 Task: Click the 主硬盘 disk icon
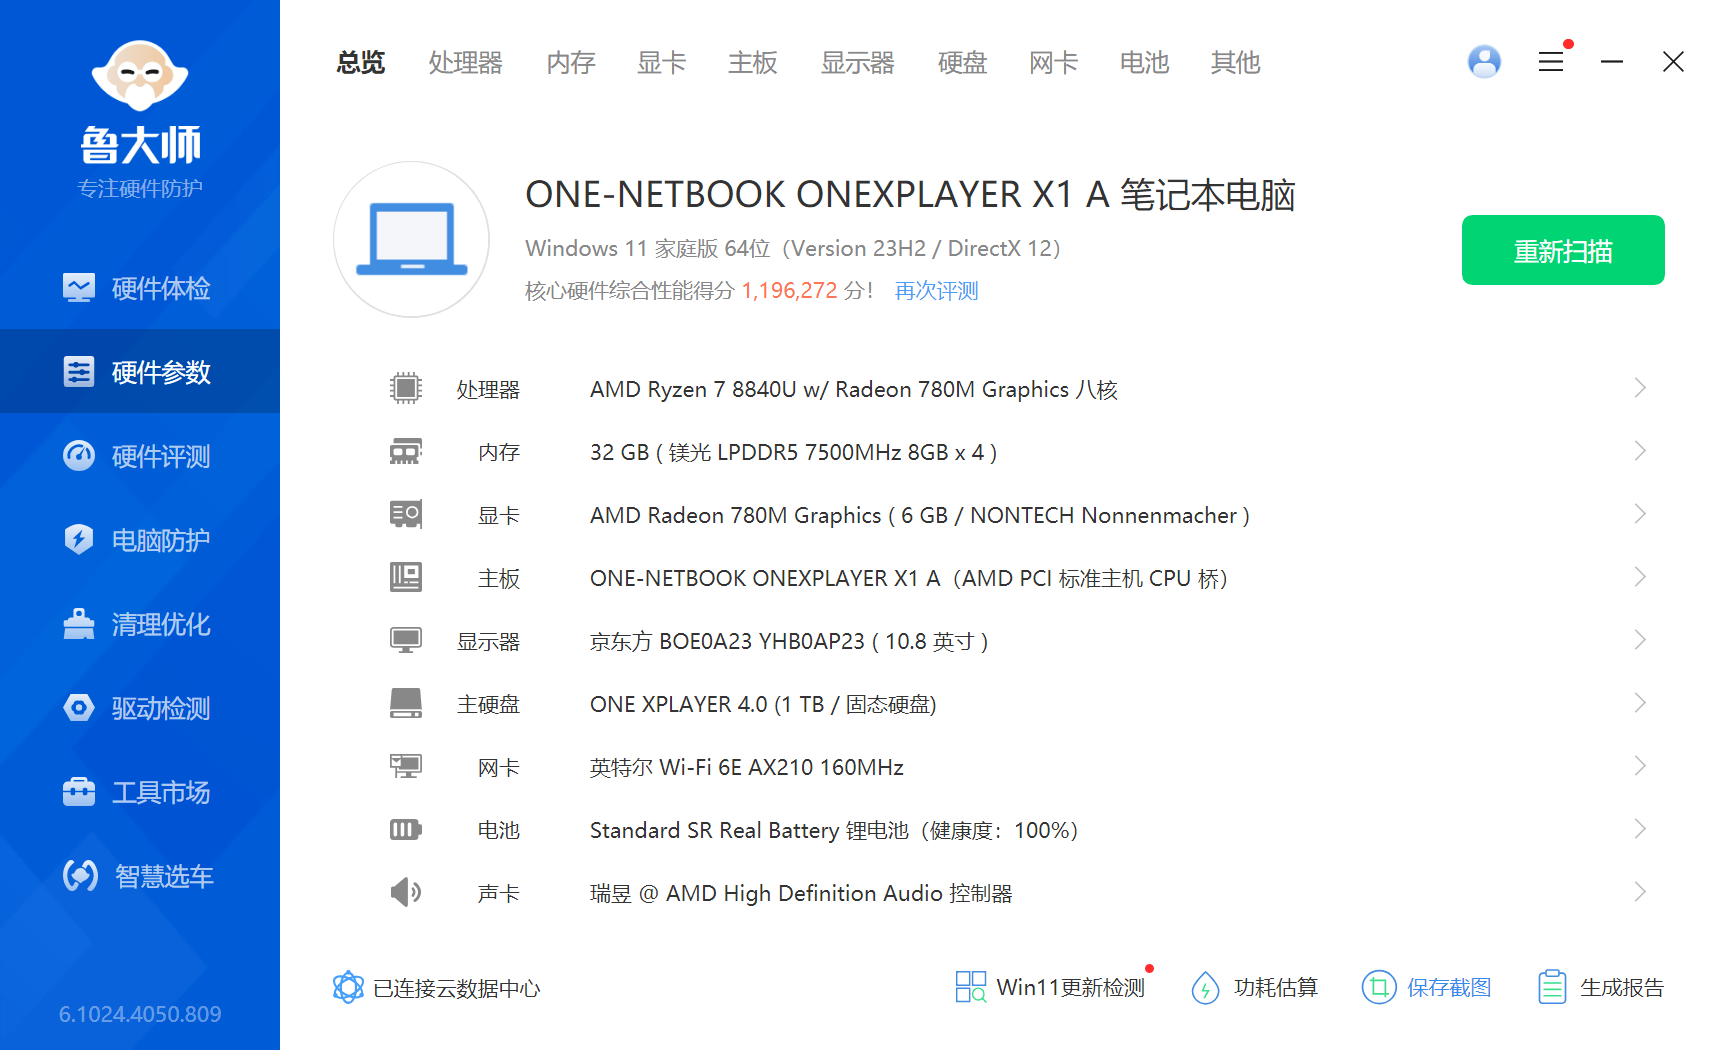tap(406, 703)
